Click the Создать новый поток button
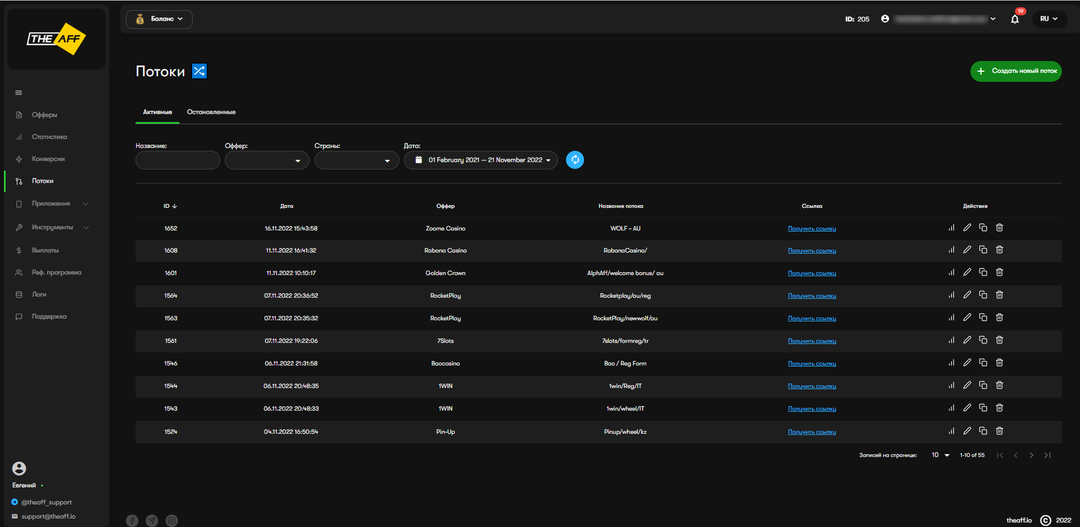Screen dimensions: 1080x527 (1016, 72)
